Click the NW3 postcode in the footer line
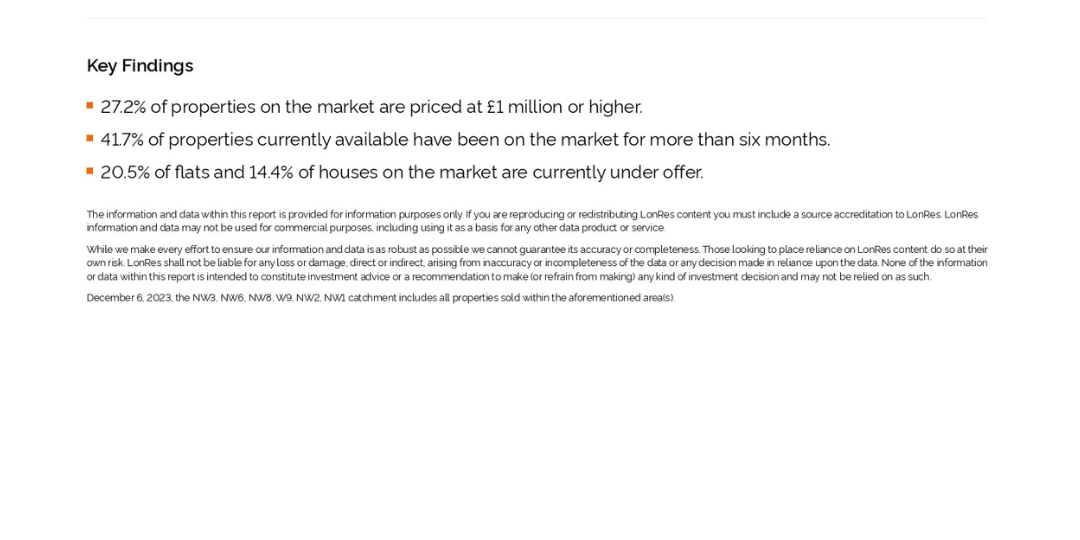Image resolution: width=1080 pixels, height=540 pixels. tap(205, 298)
